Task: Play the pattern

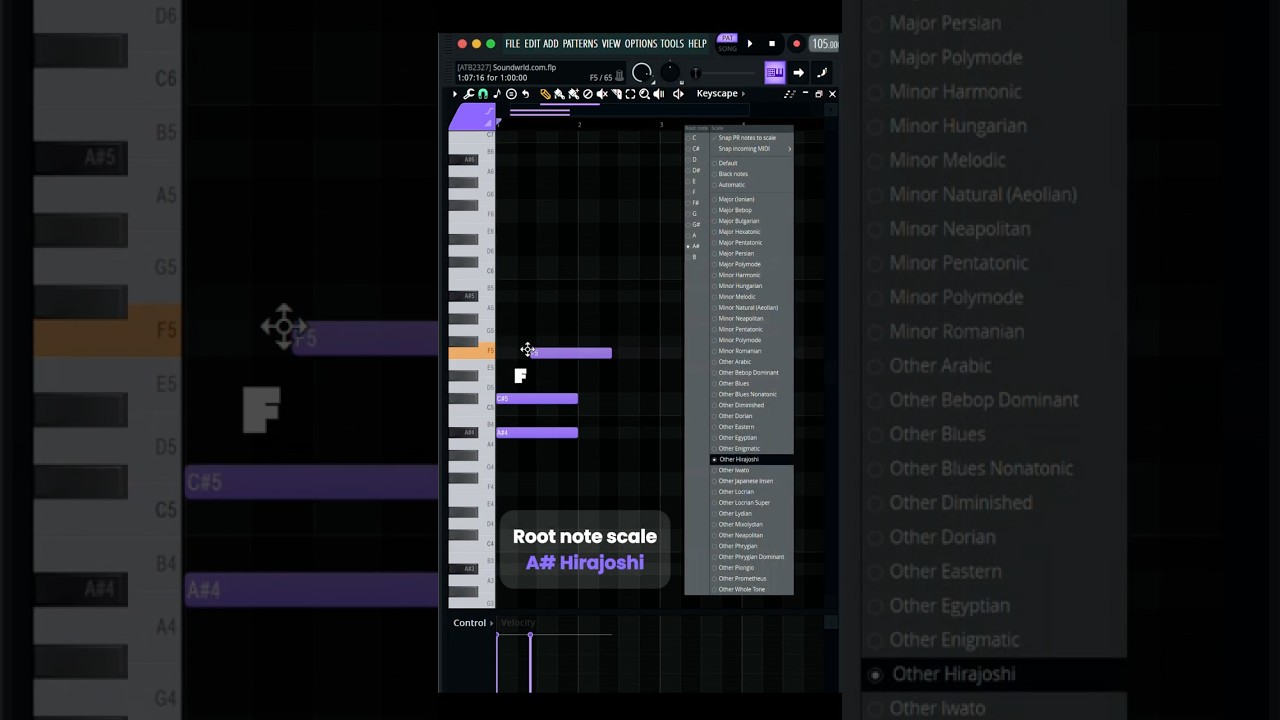Action: 750,44
